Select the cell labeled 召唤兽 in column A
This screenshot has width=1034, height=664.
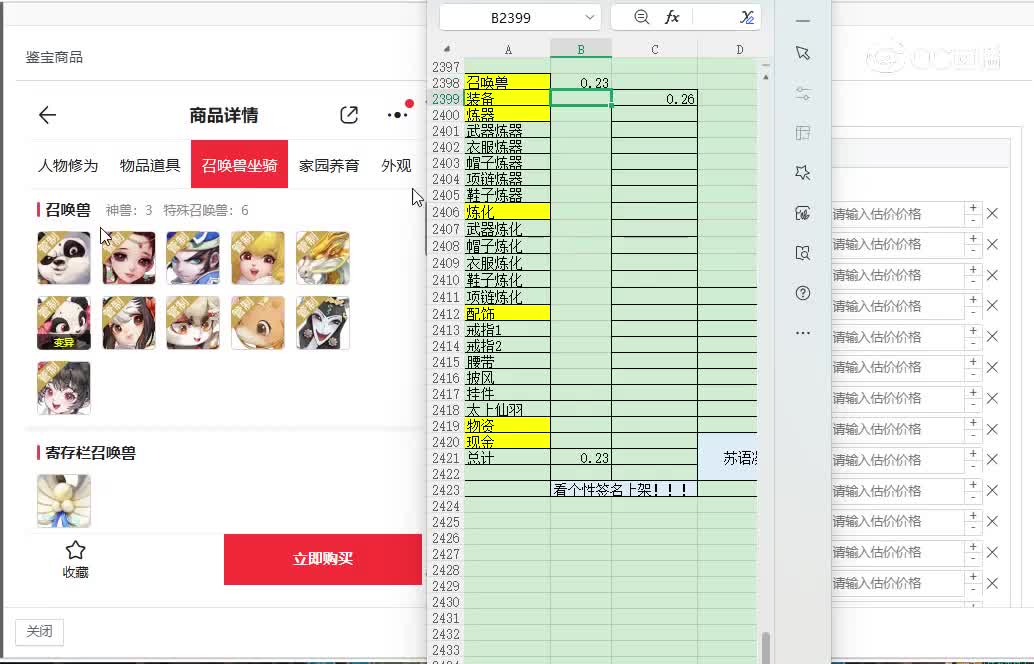coord(508,82)
